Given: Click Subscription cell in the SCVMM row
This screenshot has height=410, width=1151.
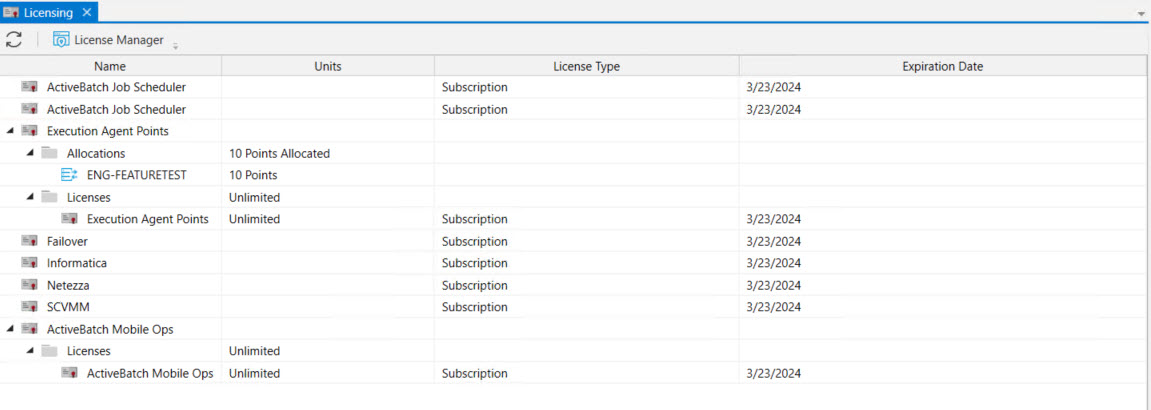Looking at the screenshot, I should (474, 307).
